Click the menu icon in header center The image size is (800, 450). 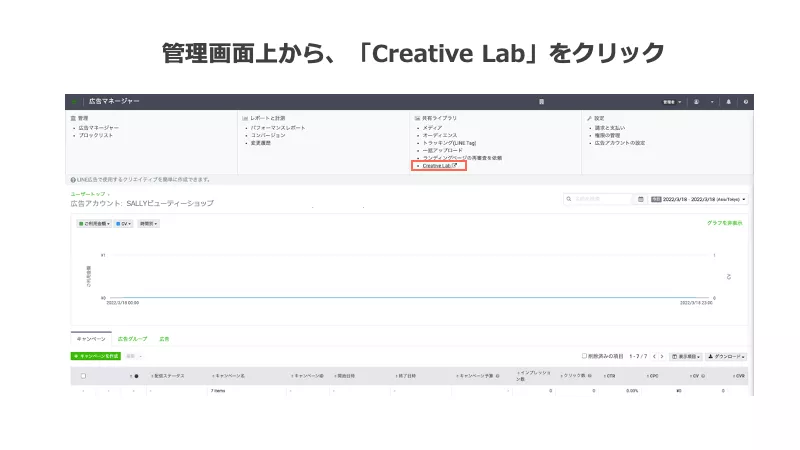(x=541, y=102)
